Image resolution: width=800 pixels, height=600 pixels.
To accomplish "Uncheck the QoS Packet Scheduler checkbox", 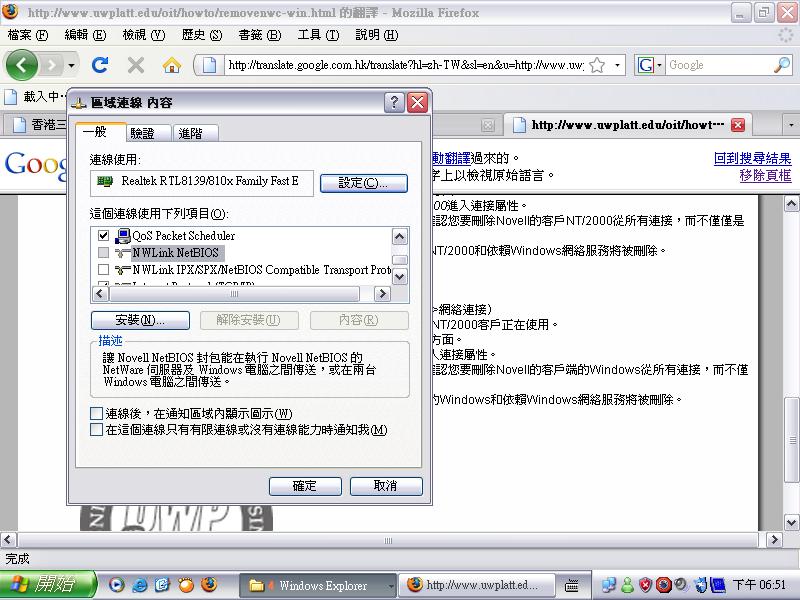I will 104,235.
